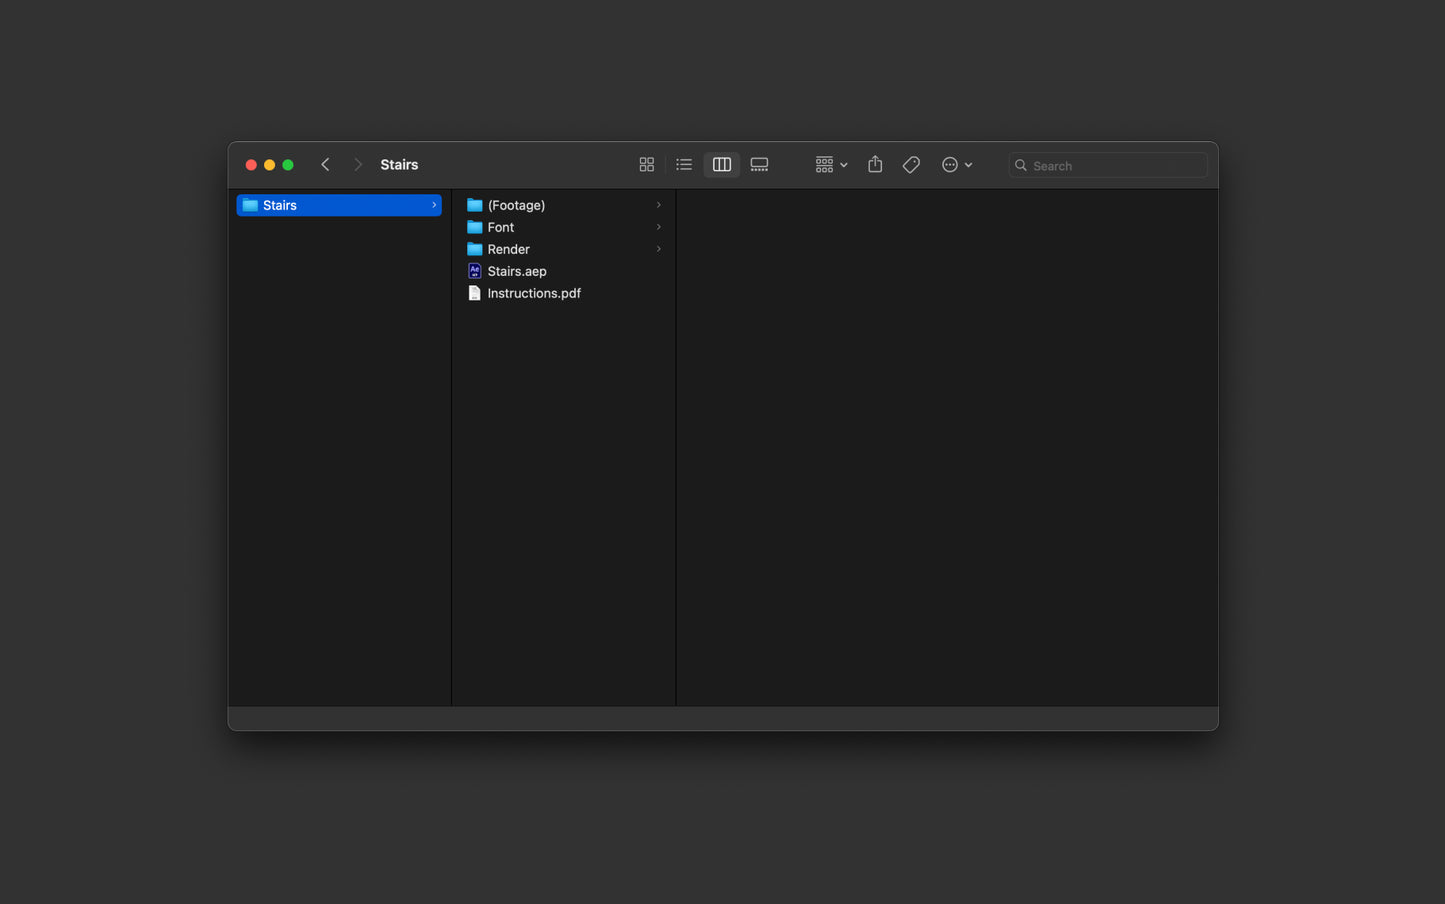Select the Font folder
1445x904 pixels.
tap(564, 227)
